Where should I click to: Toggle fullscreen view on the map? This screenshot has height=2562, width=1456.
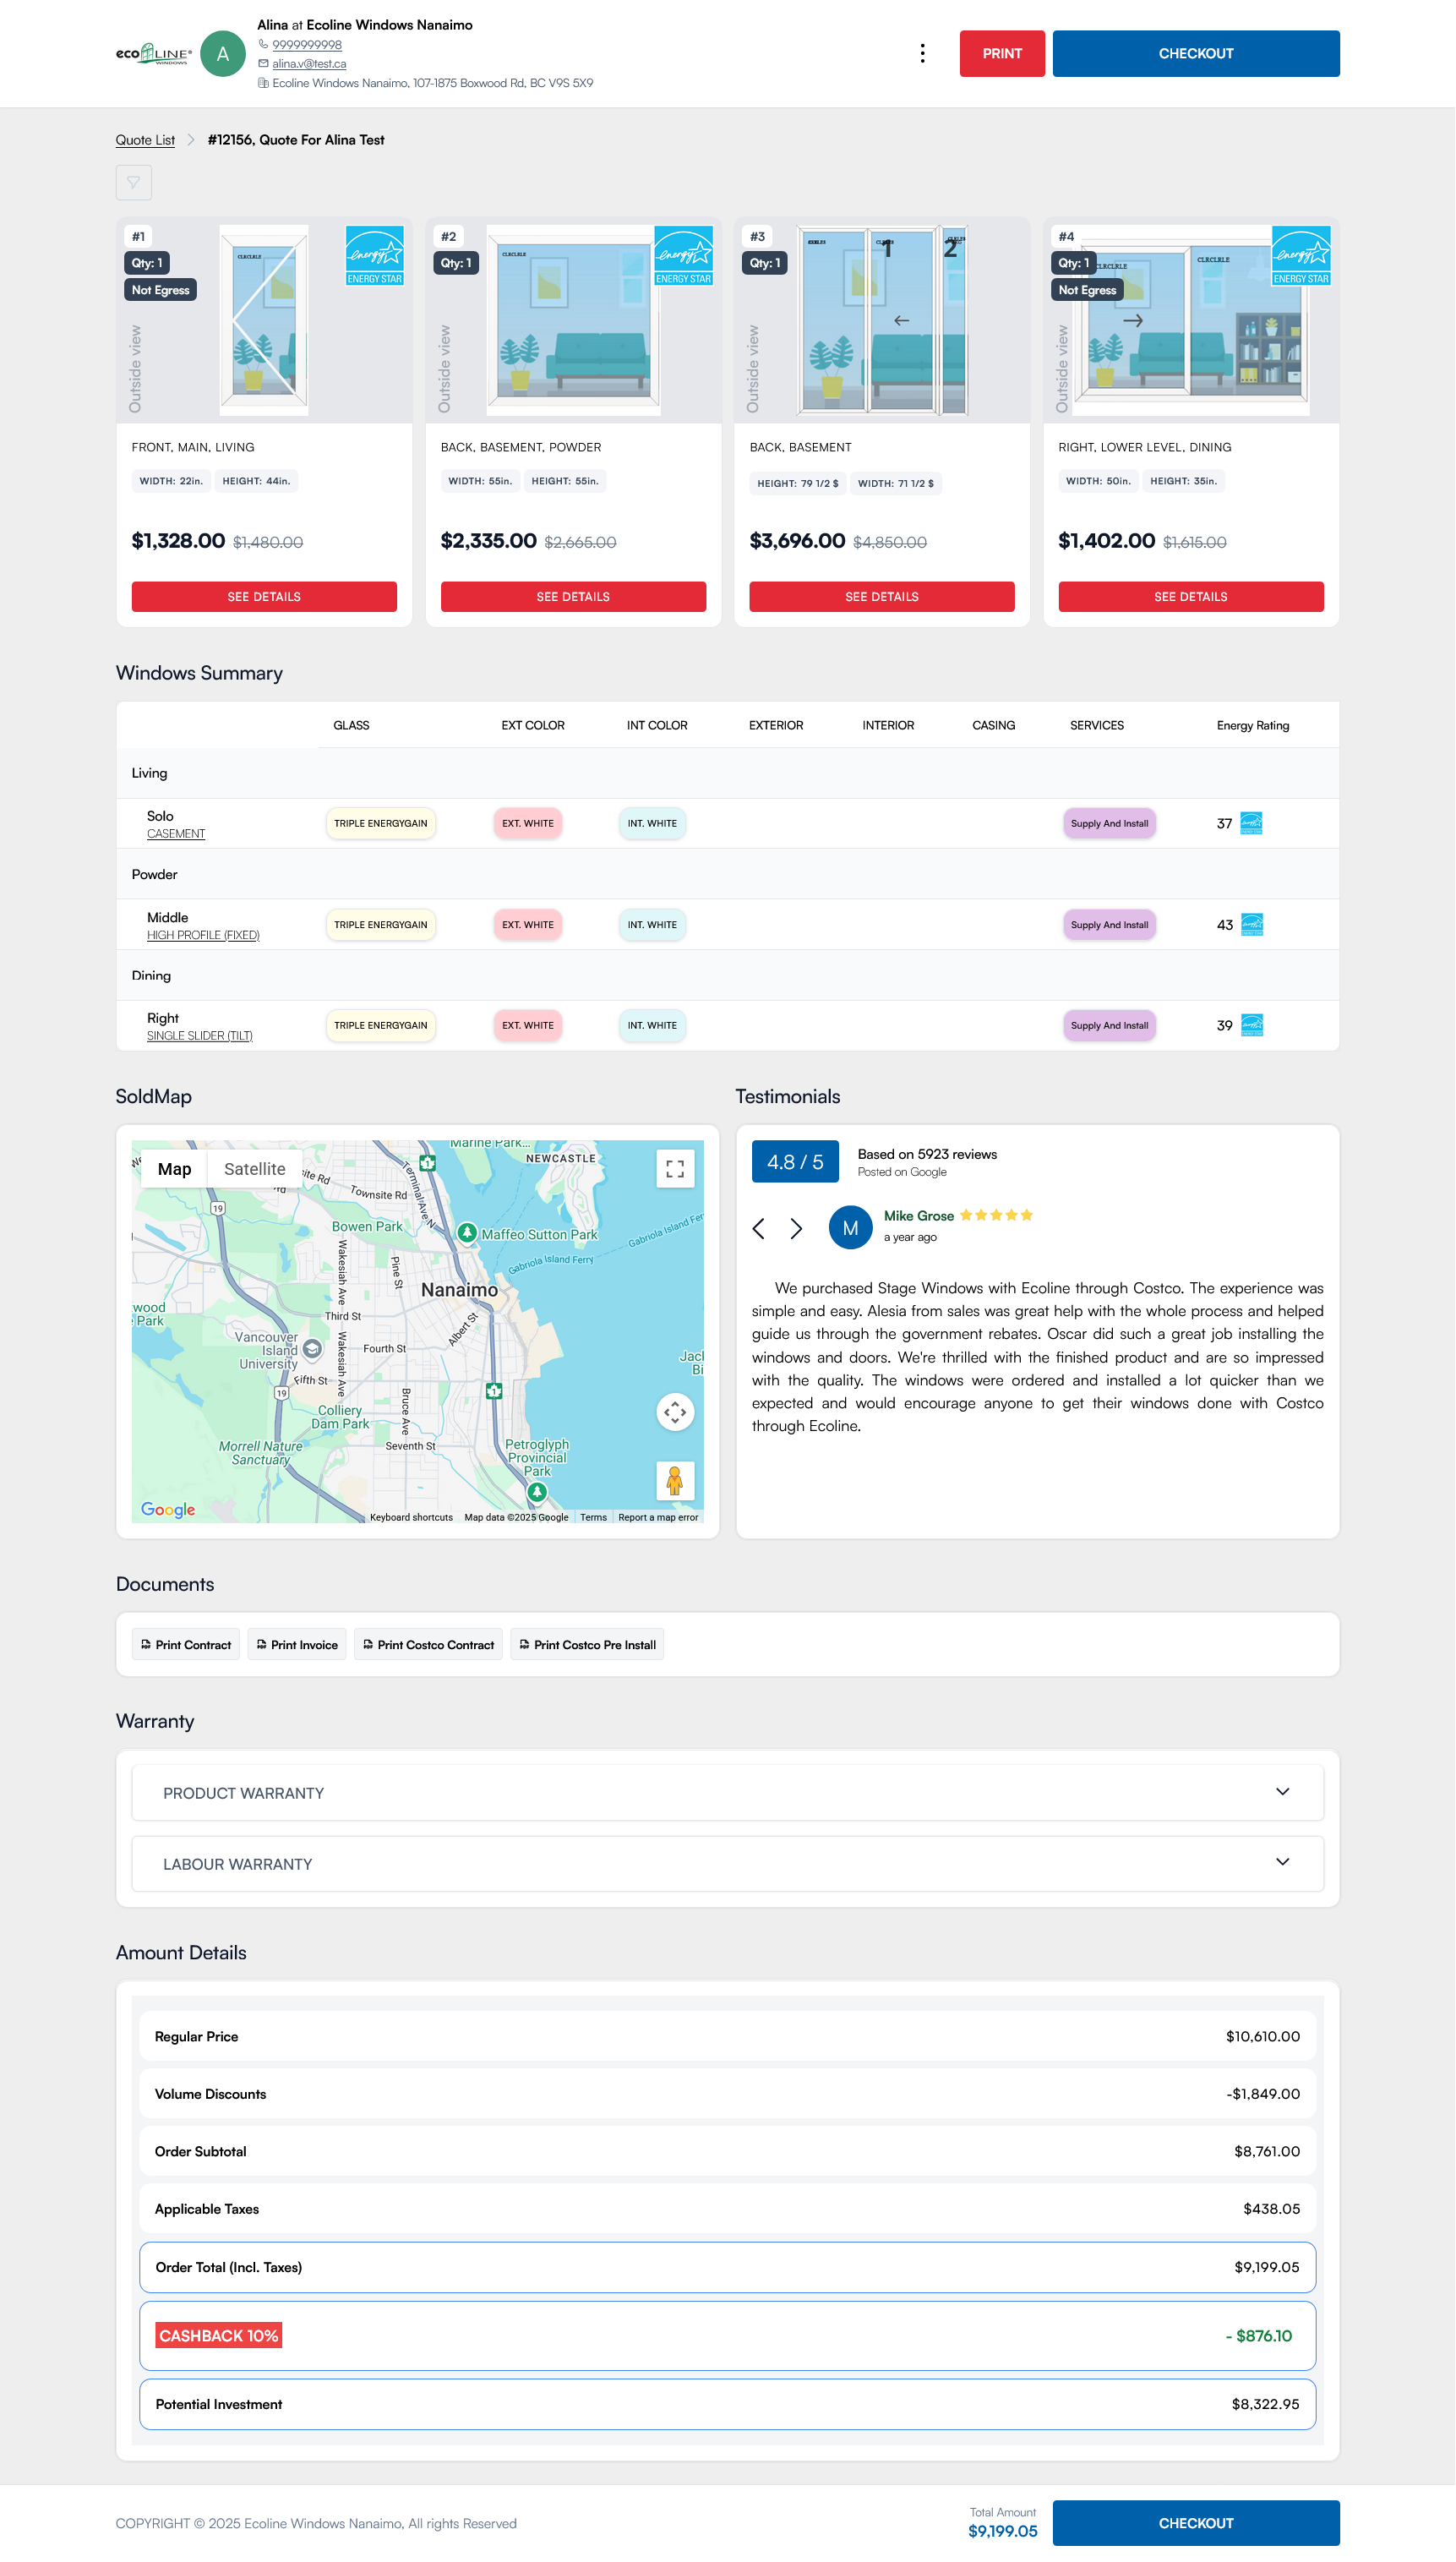(x=674, y=1169)
